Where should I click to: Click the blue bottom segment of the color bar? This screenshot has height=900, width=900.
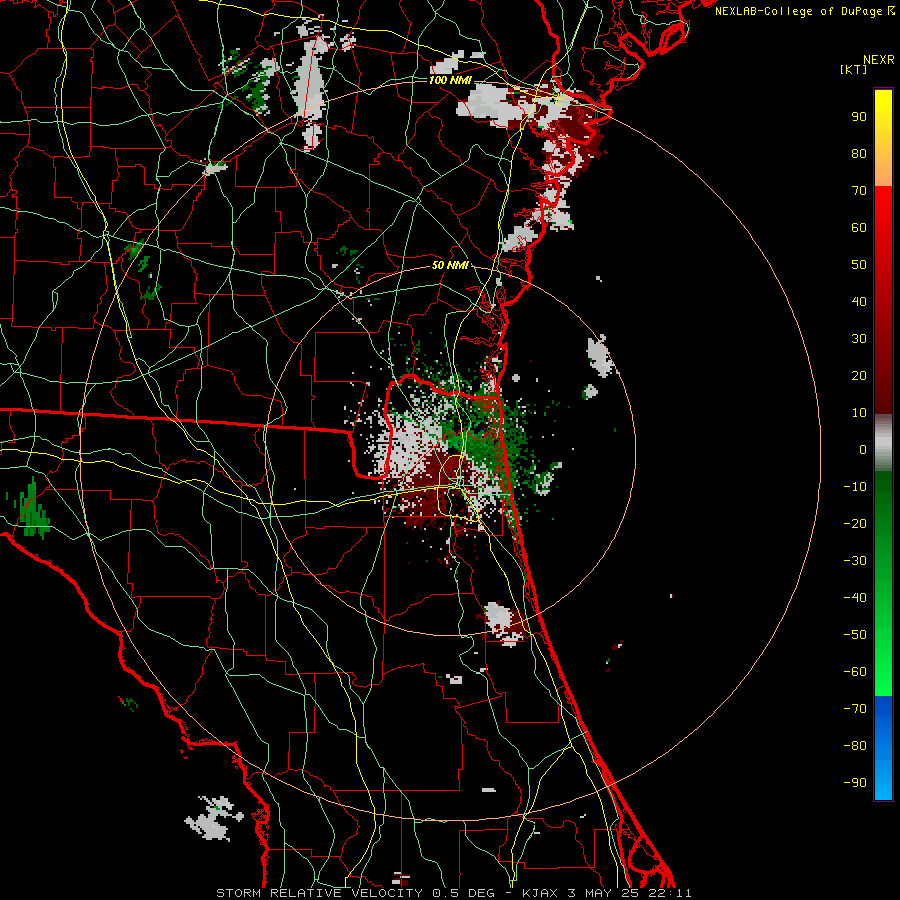(883, 748)
